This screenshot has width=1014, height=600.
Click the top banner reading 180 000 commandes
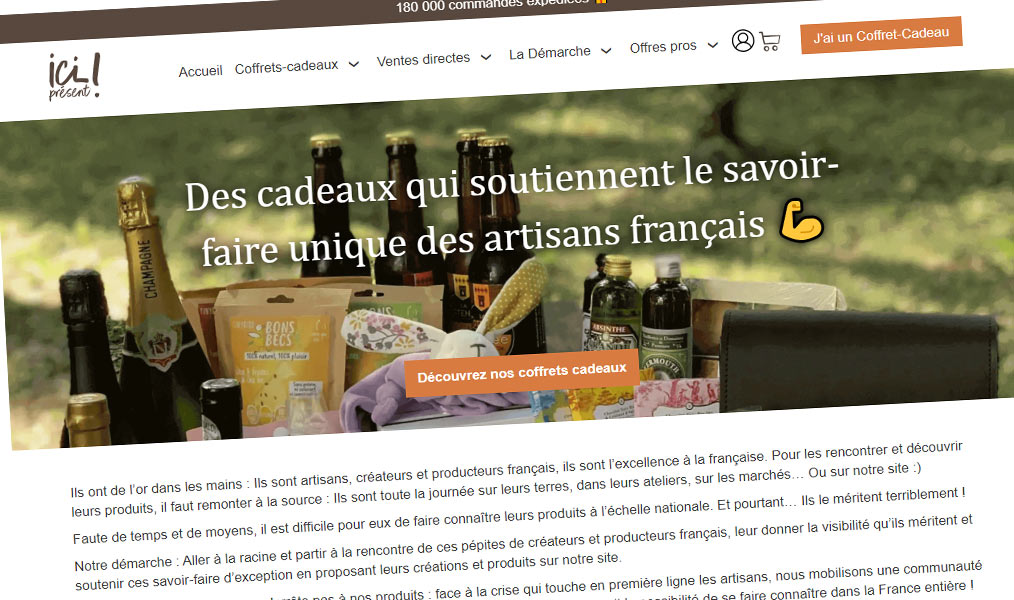tap(501, 4)
